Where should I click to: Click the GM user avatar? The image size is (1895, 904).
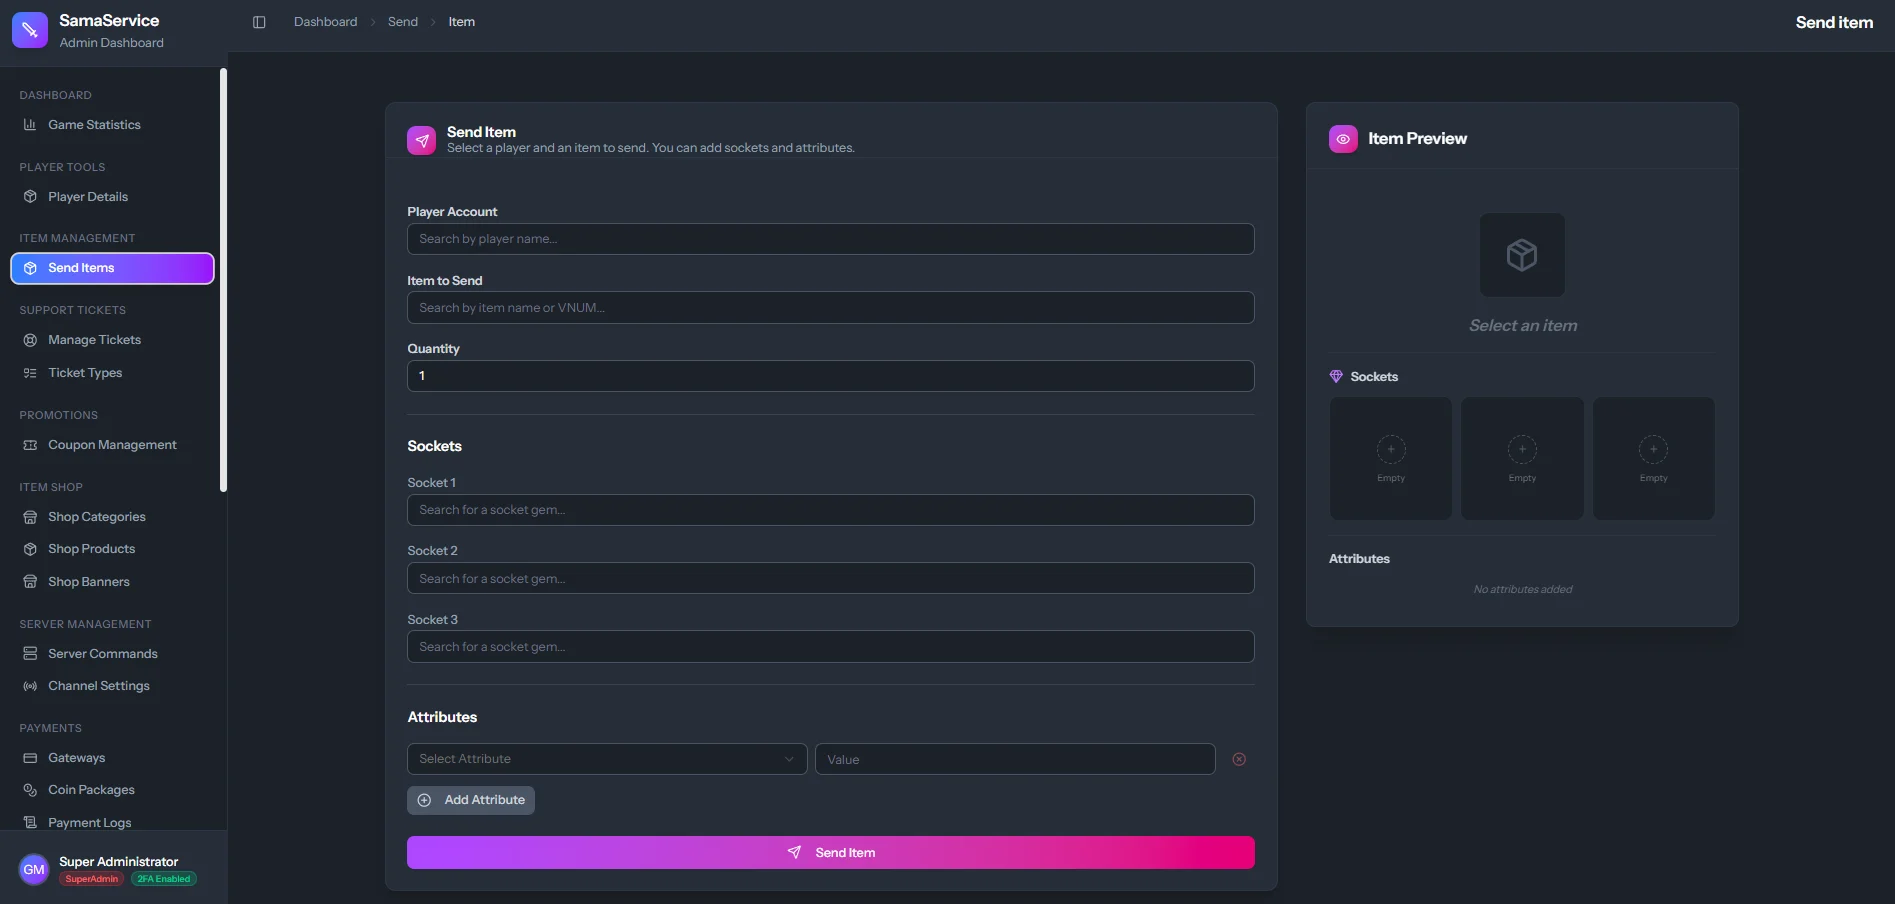[x=34, y=870]
